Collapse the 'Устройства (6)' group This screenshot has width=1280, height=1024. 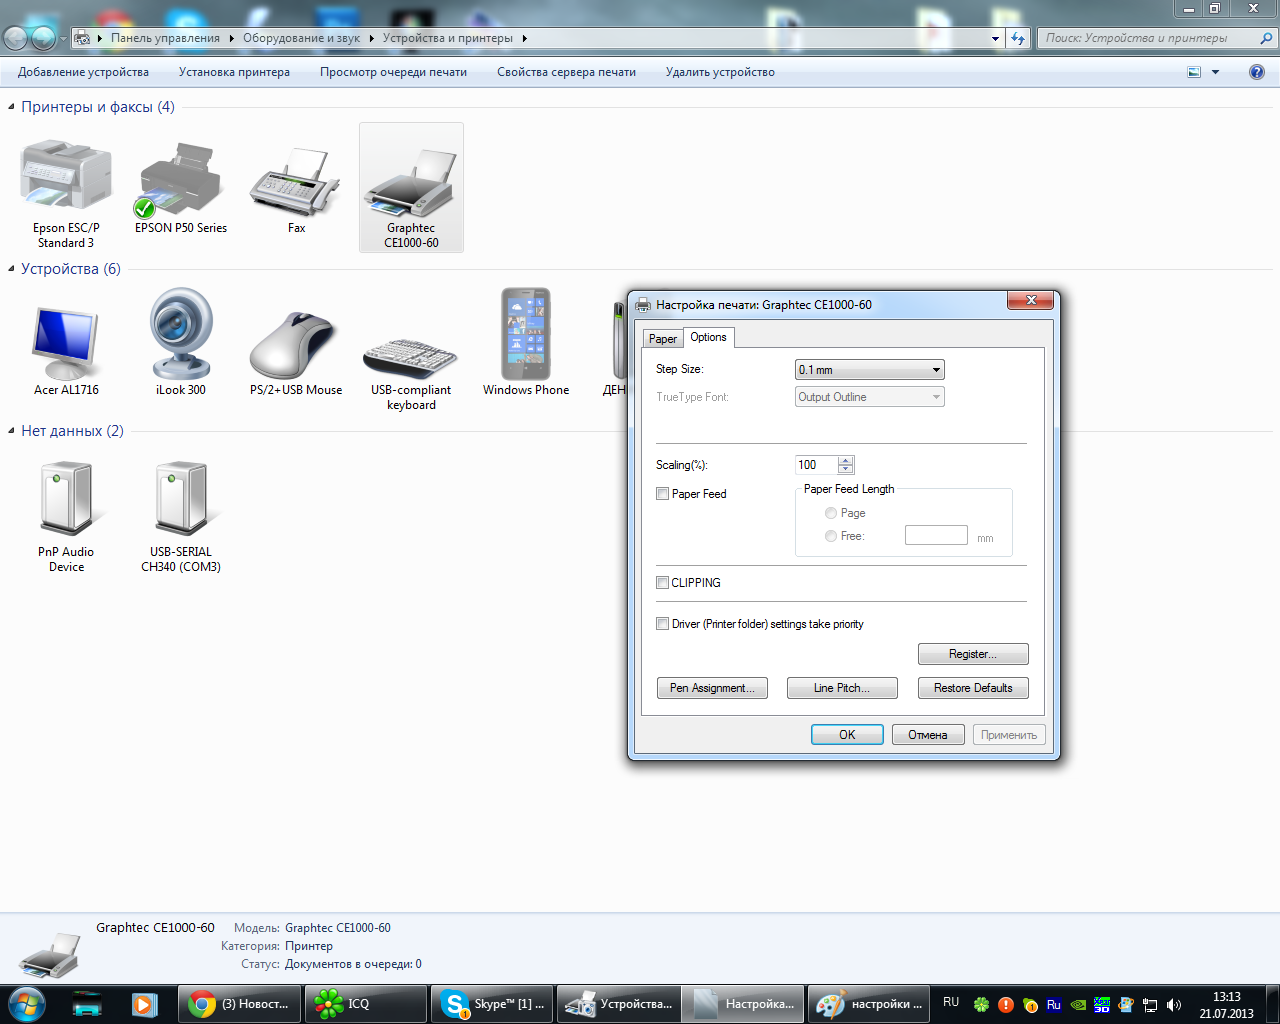(x=12, y=269)
